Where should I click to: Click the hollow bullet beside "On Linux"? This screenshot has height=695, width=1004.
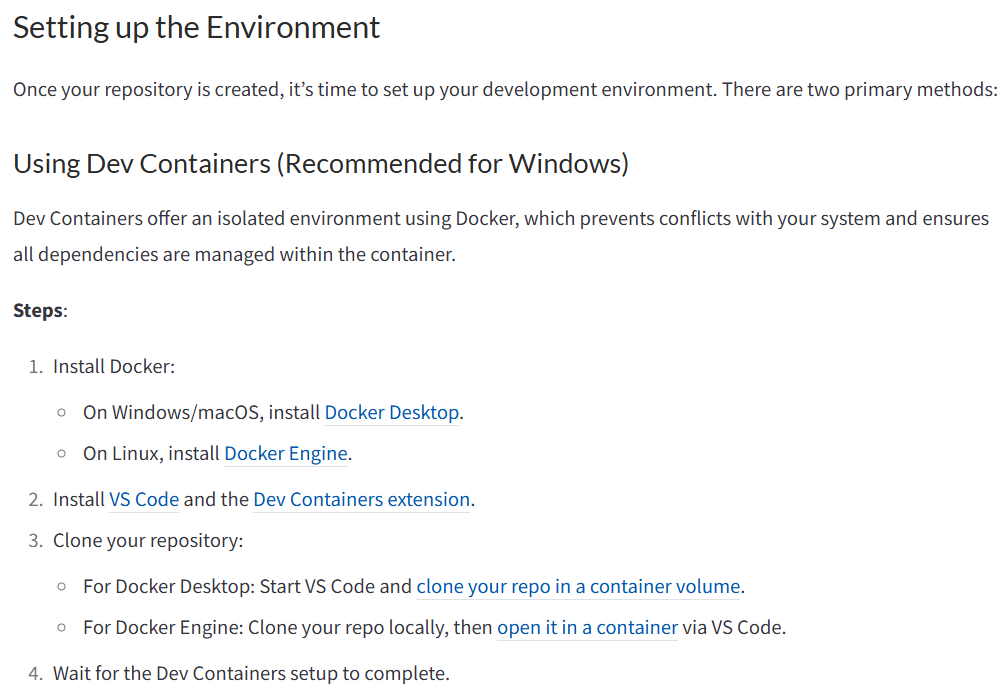coord(62,454)
